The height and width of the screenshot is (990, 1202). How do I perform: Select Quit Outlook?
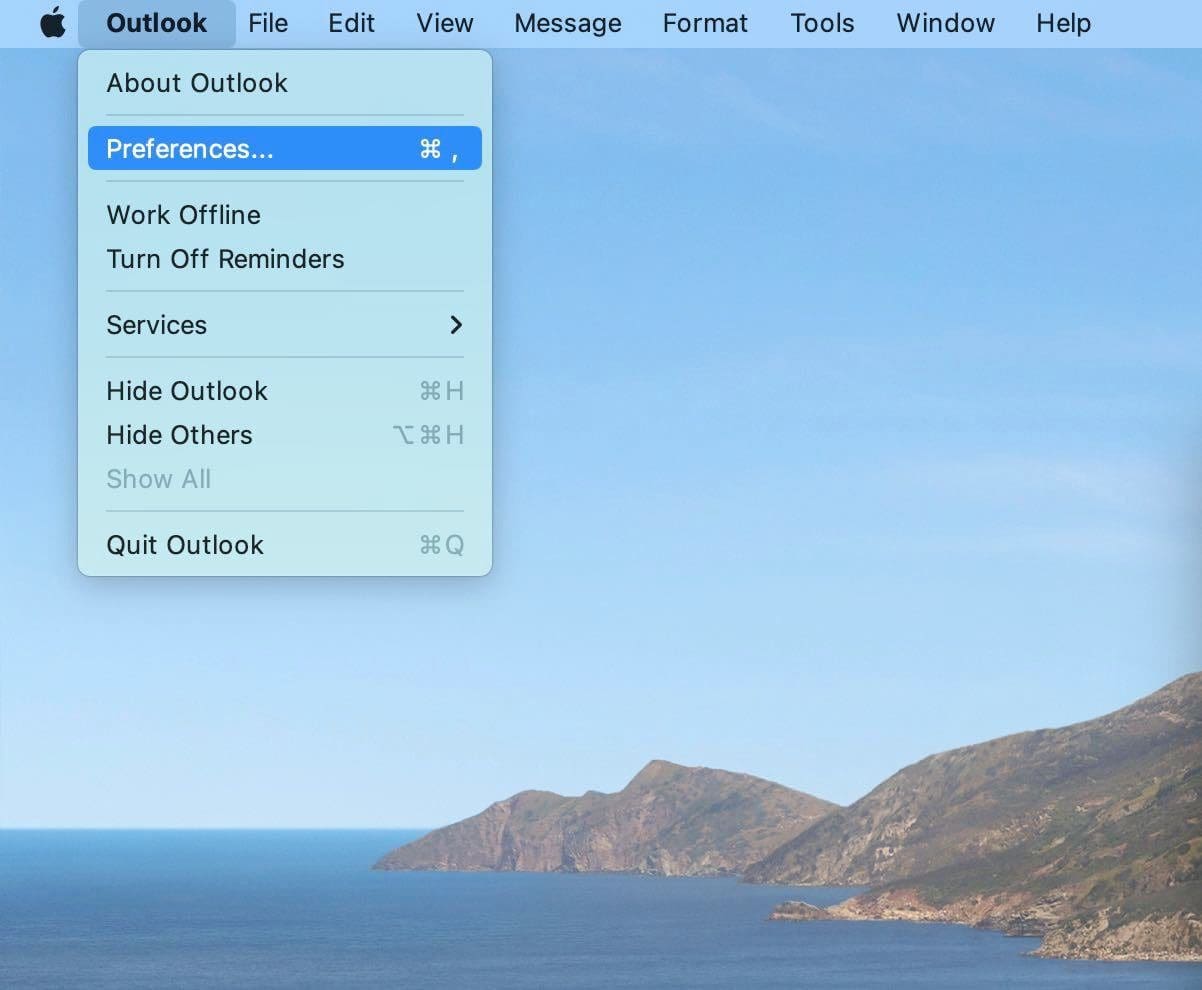point(285,545)
